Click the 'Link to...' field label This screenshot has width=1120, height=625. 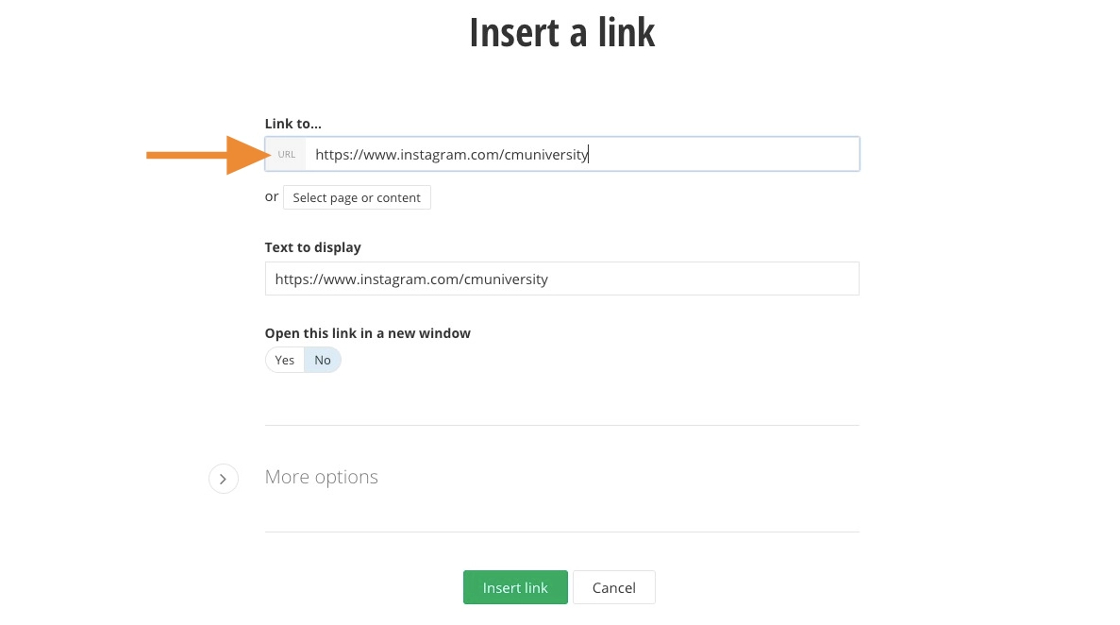(x=293, y=124)
